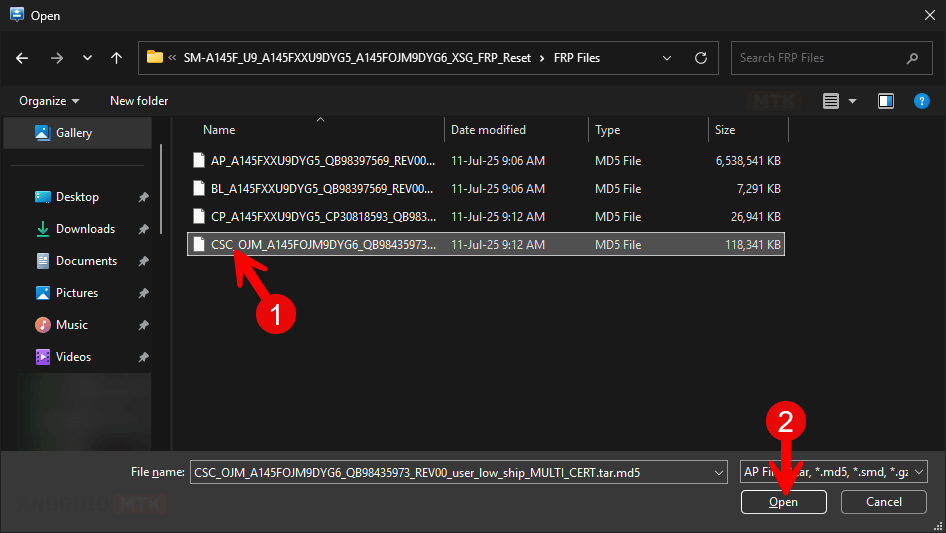The height and width of the screenshot is (533, 946).
Task: Show the preview pane icon
Action: [x=885, y=101]
